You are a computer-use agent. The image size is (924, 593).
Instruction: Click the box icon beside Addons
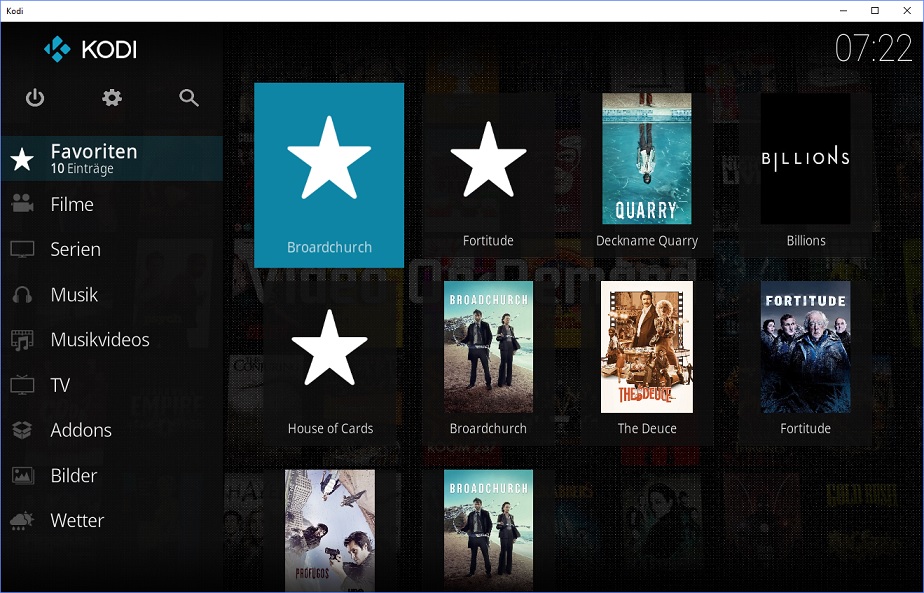22,430
